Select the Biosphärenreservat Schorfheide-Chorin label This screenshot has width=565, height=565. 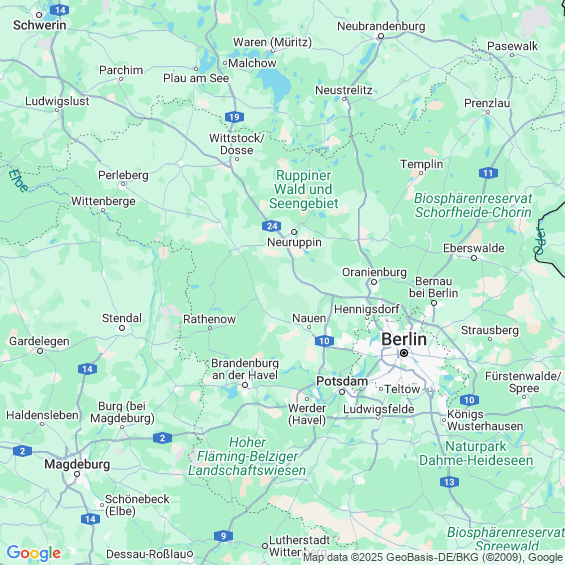473,205
